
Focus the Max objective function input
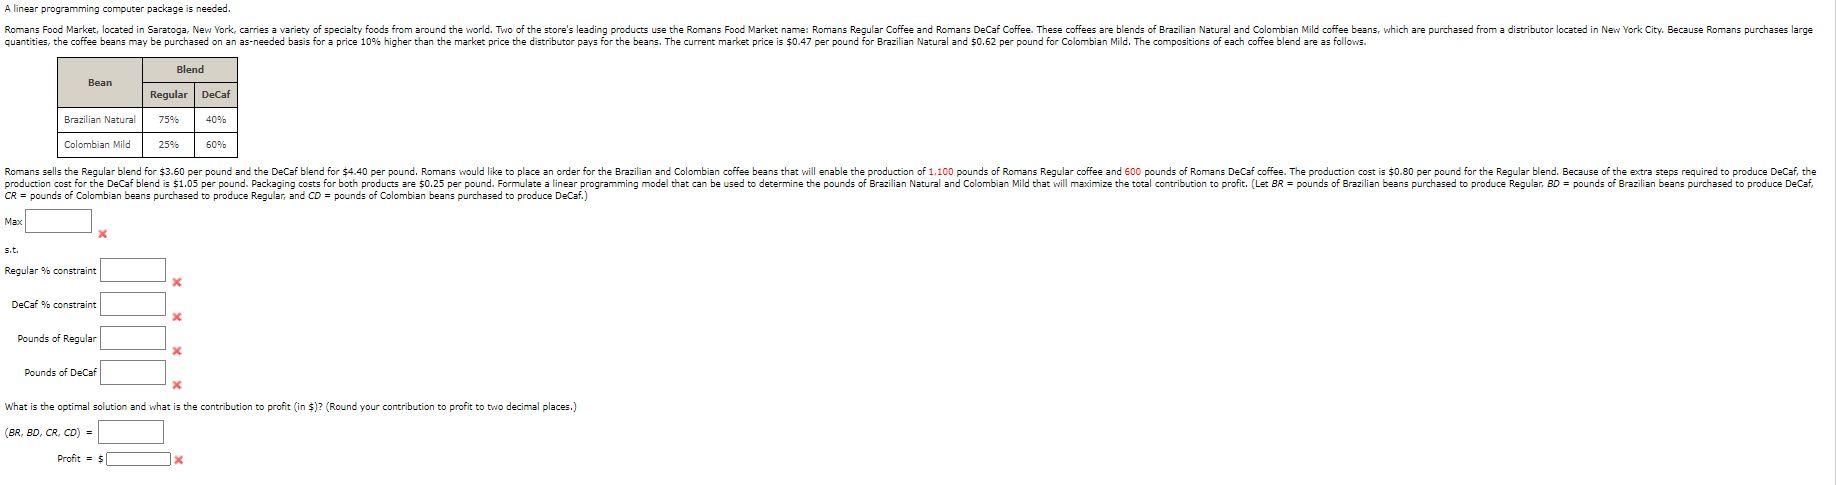58,221
